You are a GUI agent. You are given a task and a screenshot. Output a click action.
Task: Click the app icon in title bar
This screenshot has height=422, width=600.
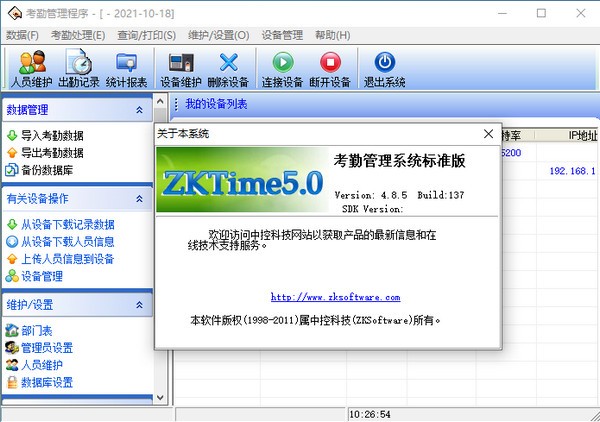tap(15, 13)
